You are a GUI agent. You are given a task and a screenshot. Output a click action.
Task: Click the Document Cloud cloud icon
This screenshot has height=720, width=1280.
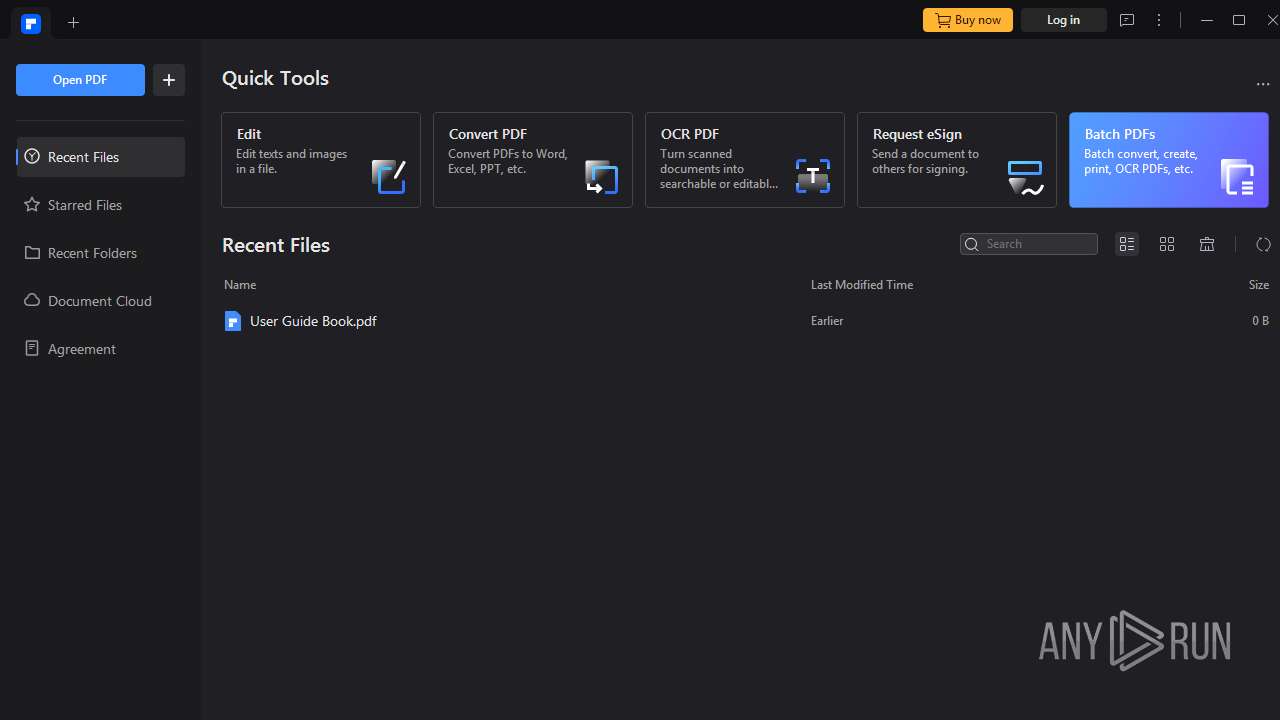pos(32,301)
